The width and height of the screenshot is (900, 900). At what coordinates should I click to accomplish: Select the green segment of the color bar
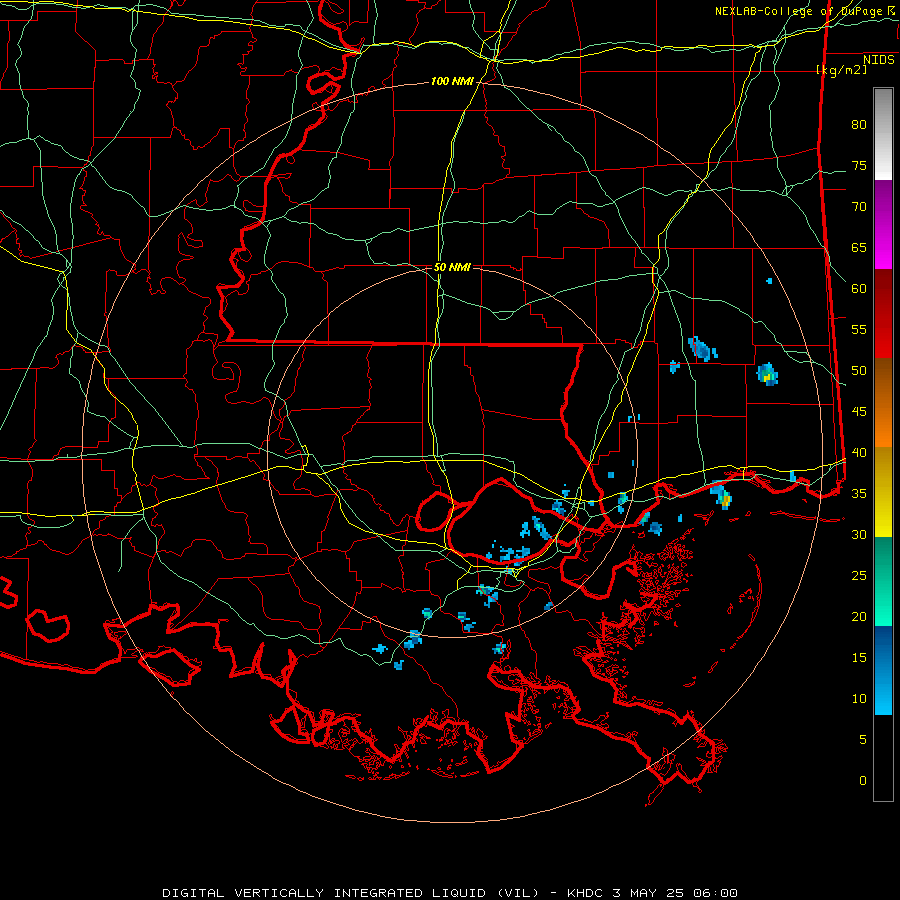tap(883, 581)
